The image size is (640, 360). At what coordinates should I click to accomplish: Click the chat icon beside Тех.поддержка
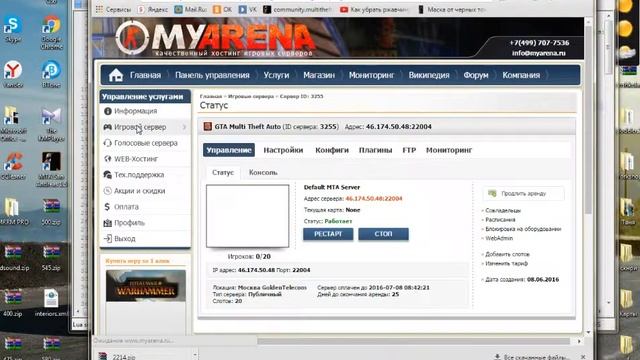108,175
